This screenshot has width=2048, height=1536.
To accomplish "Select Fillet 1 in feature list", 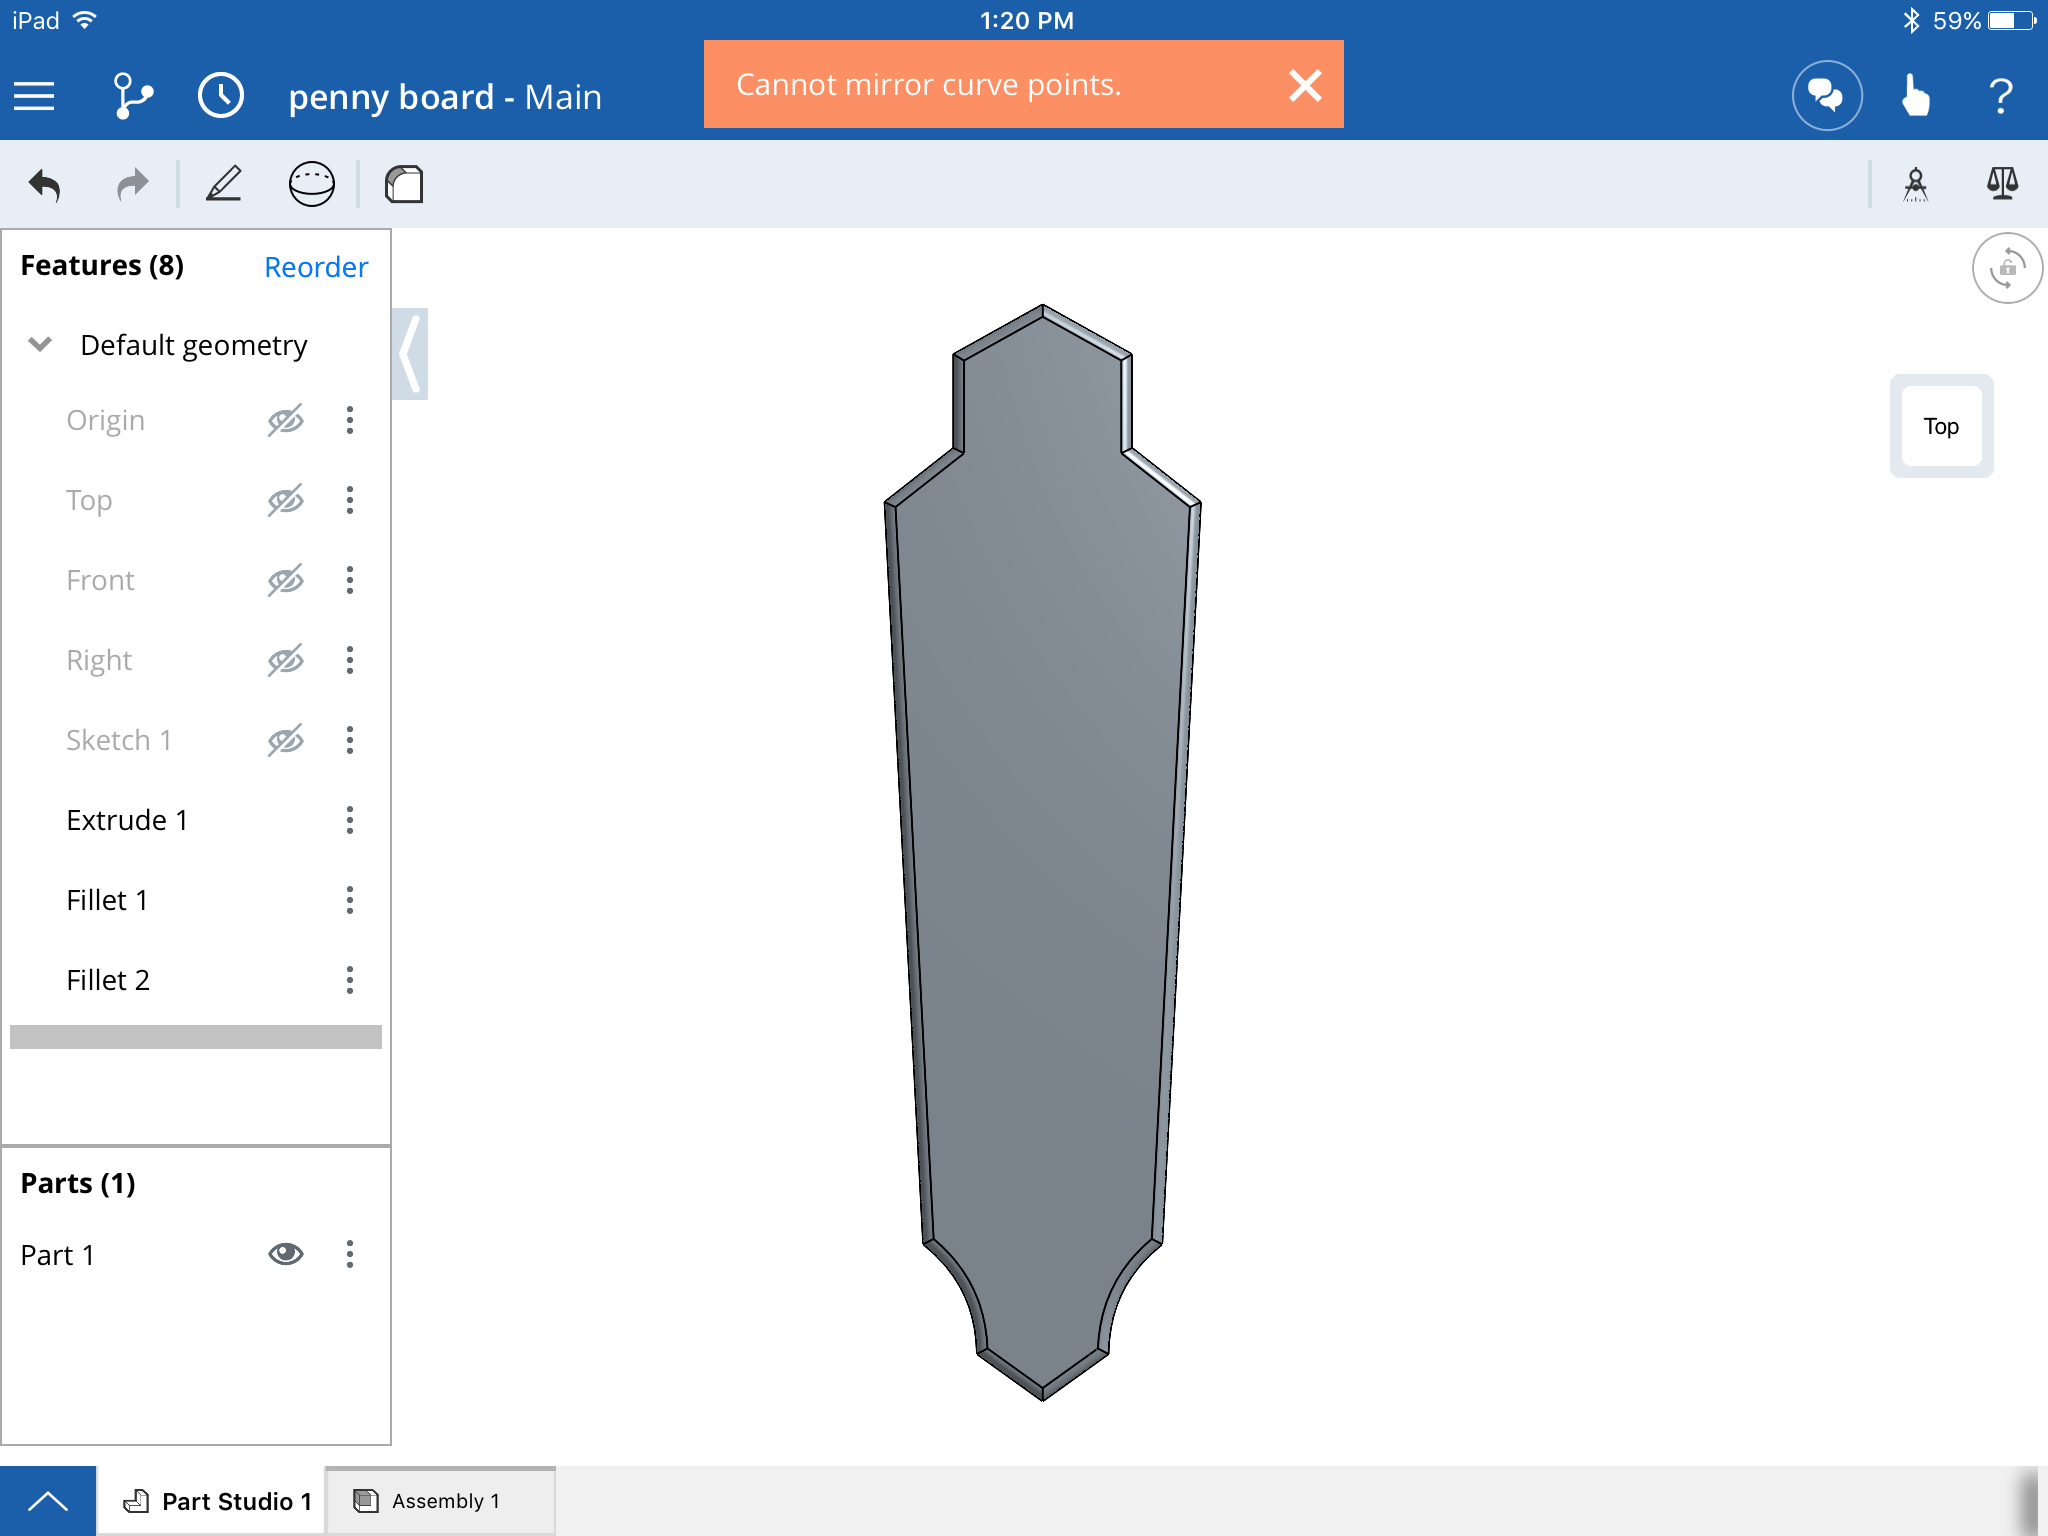I will (107, 900).
